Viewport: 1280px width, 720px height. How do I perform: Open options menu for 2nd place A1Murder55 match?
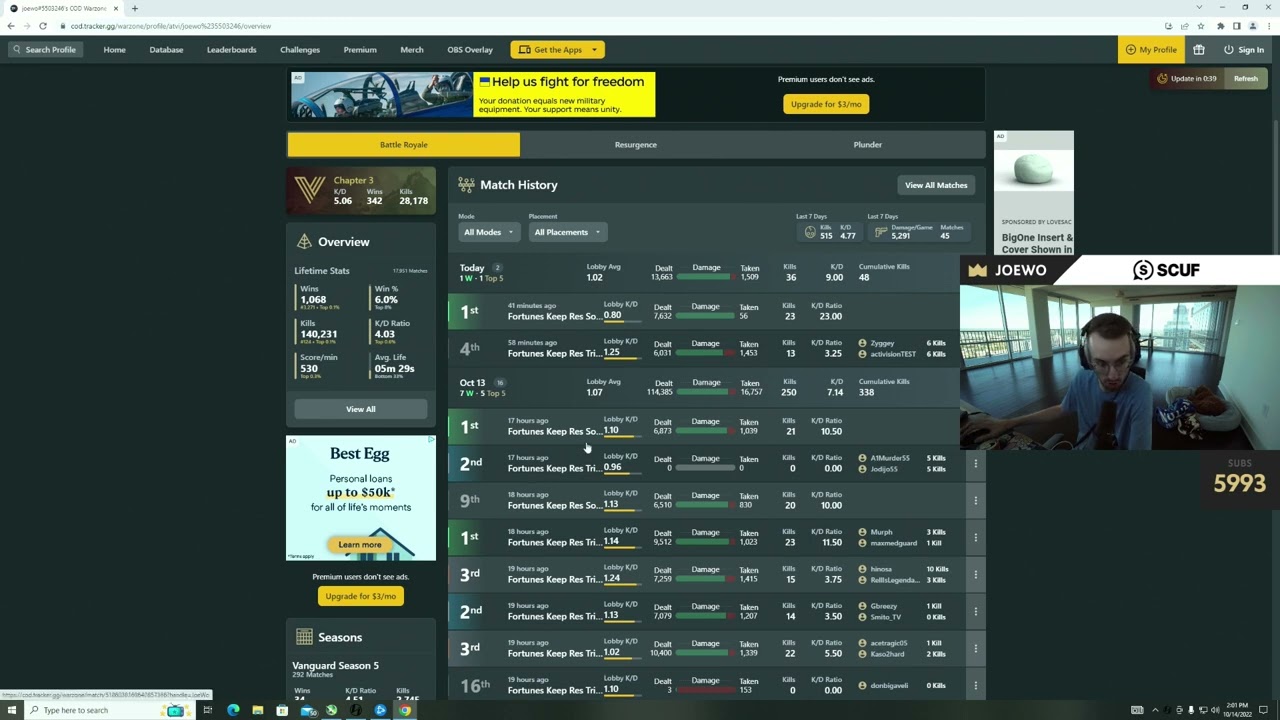[975, 463]
